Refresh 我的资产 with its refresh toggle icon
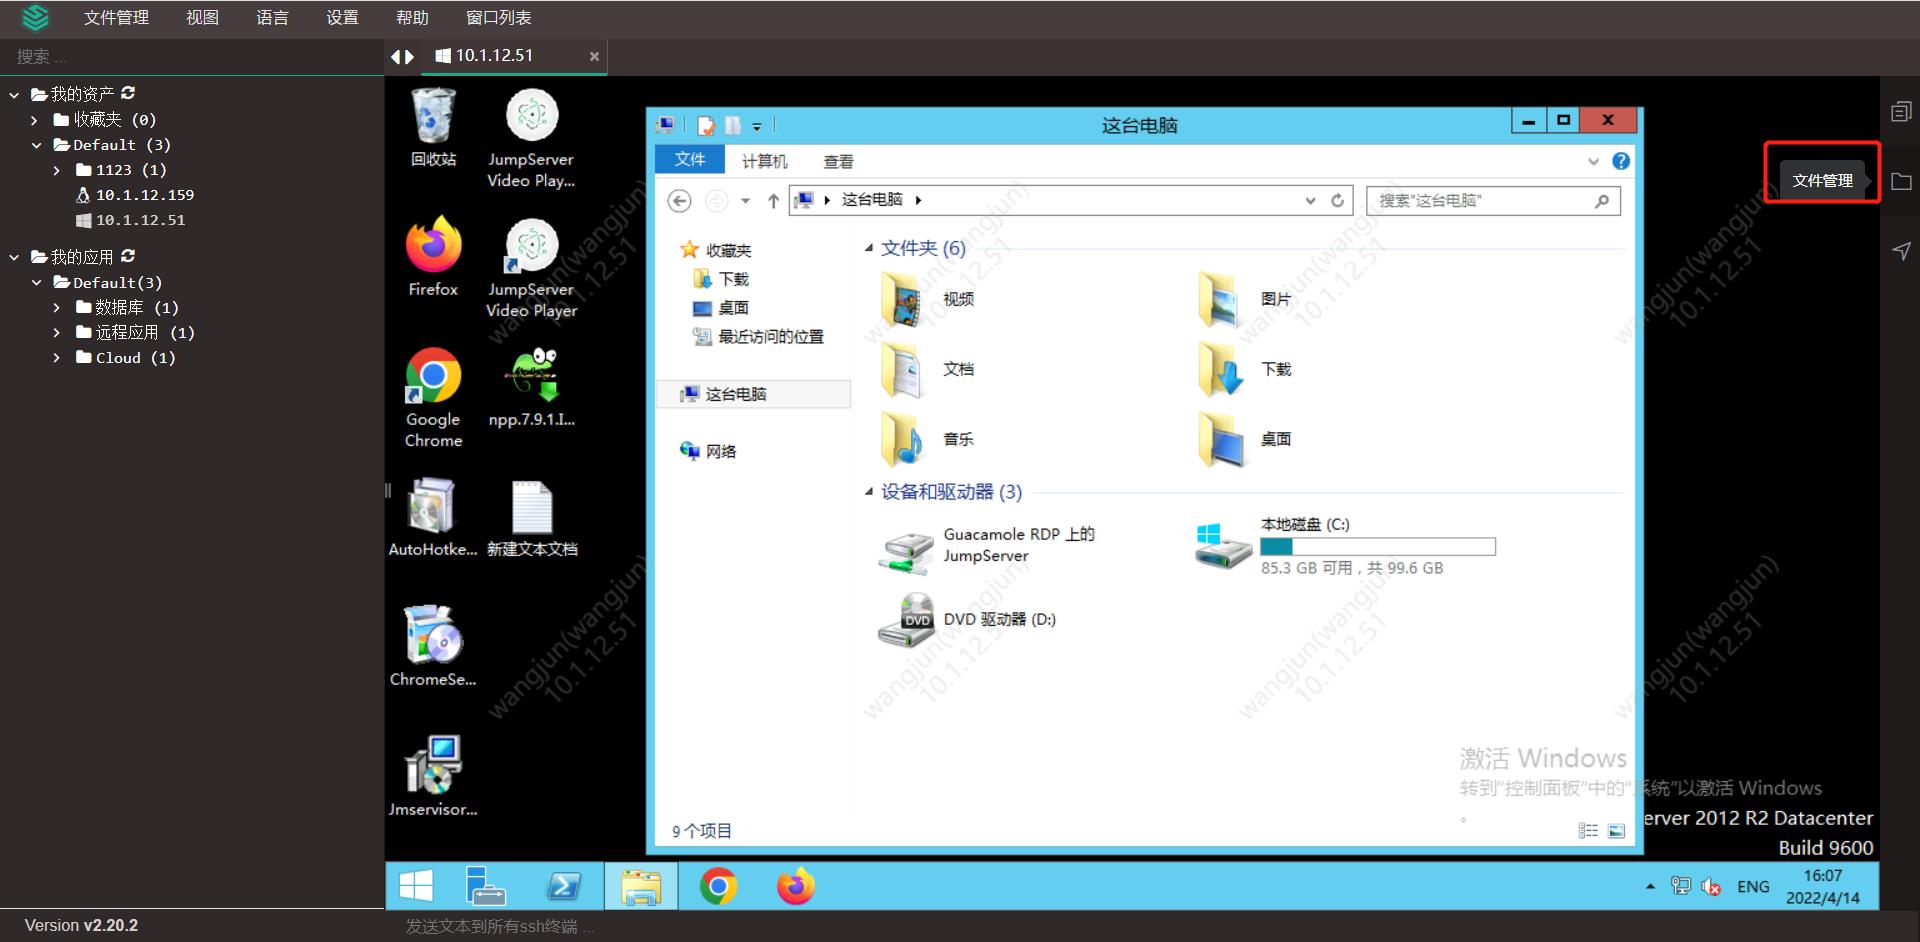The width and height of the screenshot is (1920, 942). click(x=128, y=93)
